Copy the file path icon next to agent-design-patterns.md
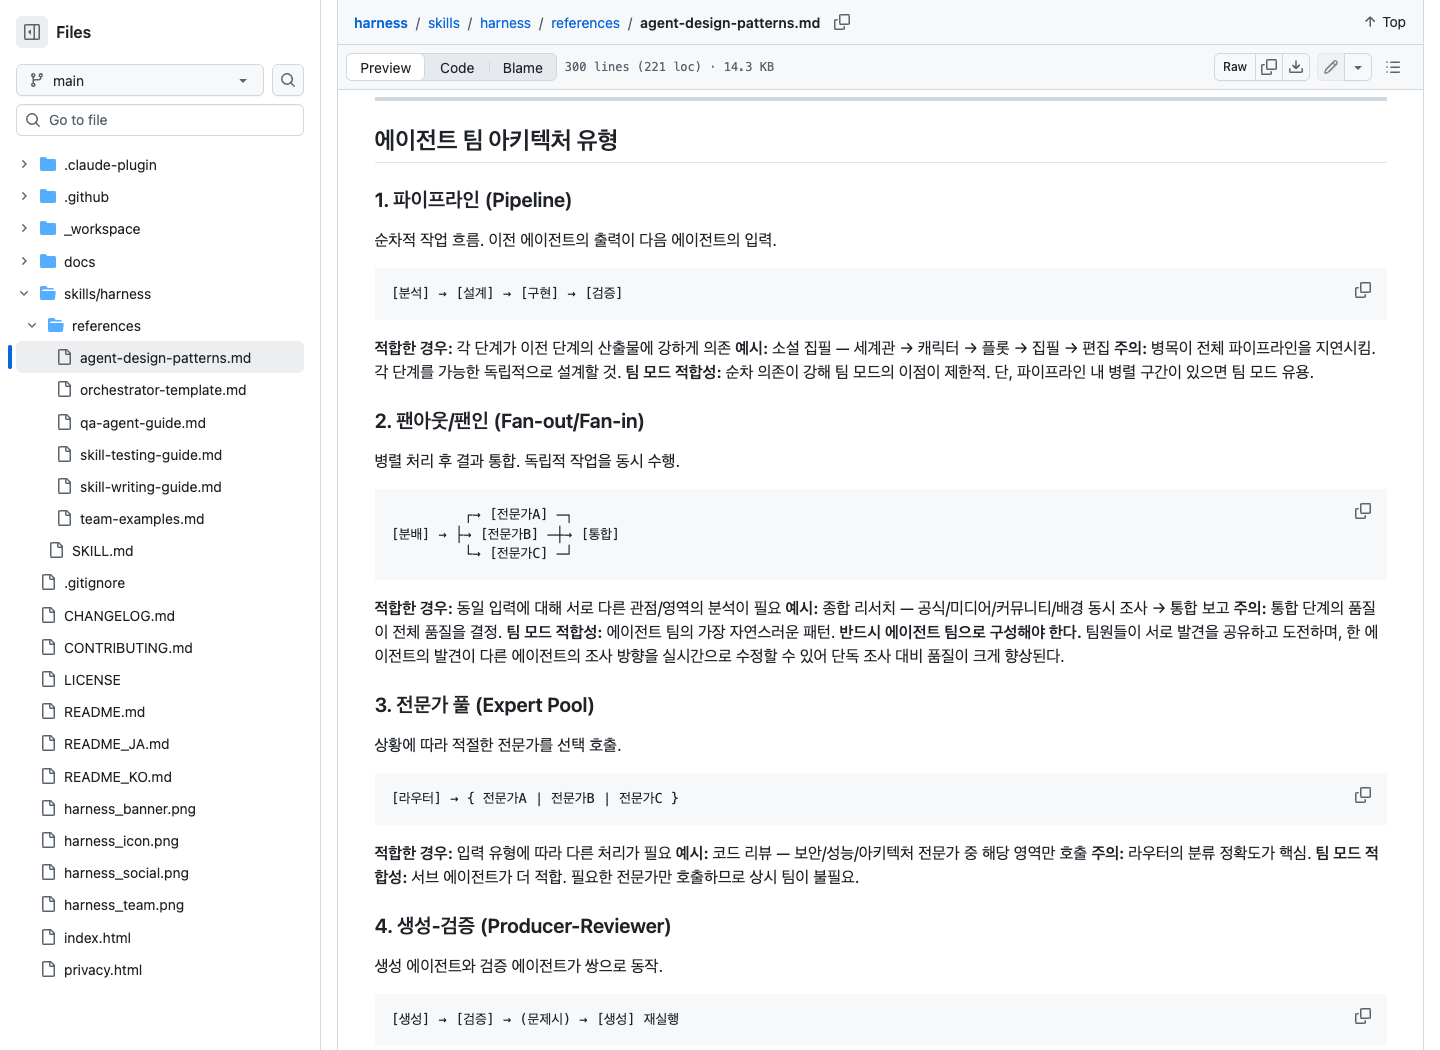The width and height of the screenshot is (1440, 1050). pyautogui.click(x=842, y=22)
